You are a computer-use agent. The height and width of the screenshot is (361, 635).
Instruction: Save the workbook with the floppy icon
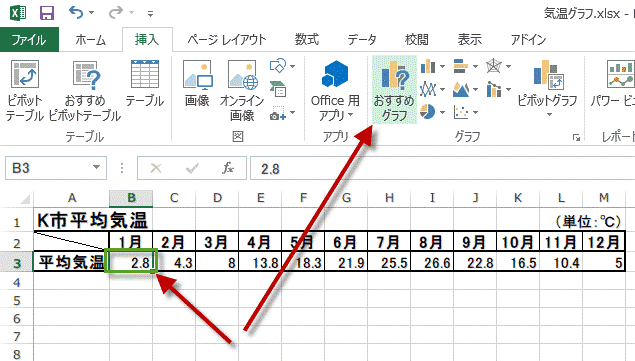coord(47,13)
